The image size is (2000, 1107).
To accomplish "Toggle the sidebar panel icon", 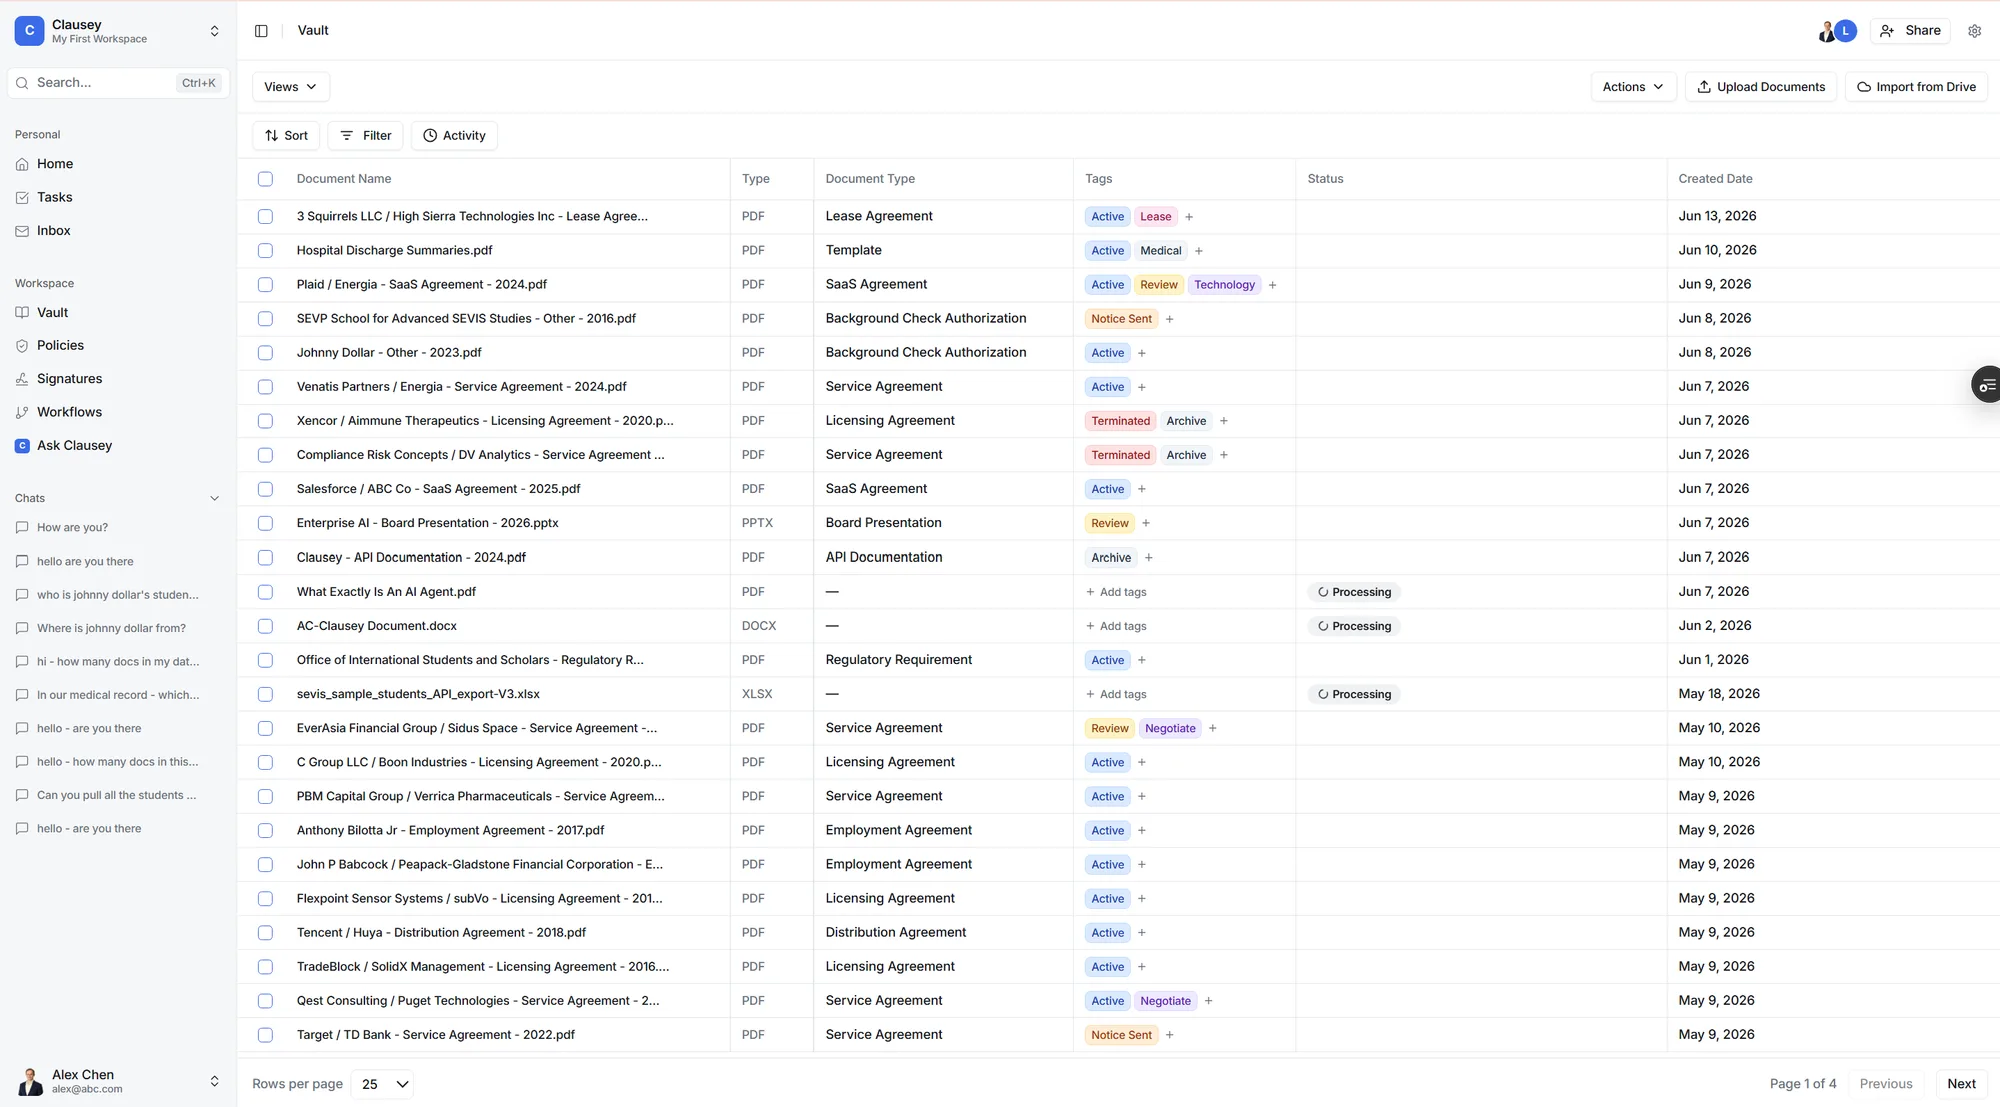I will click(261, 31).
